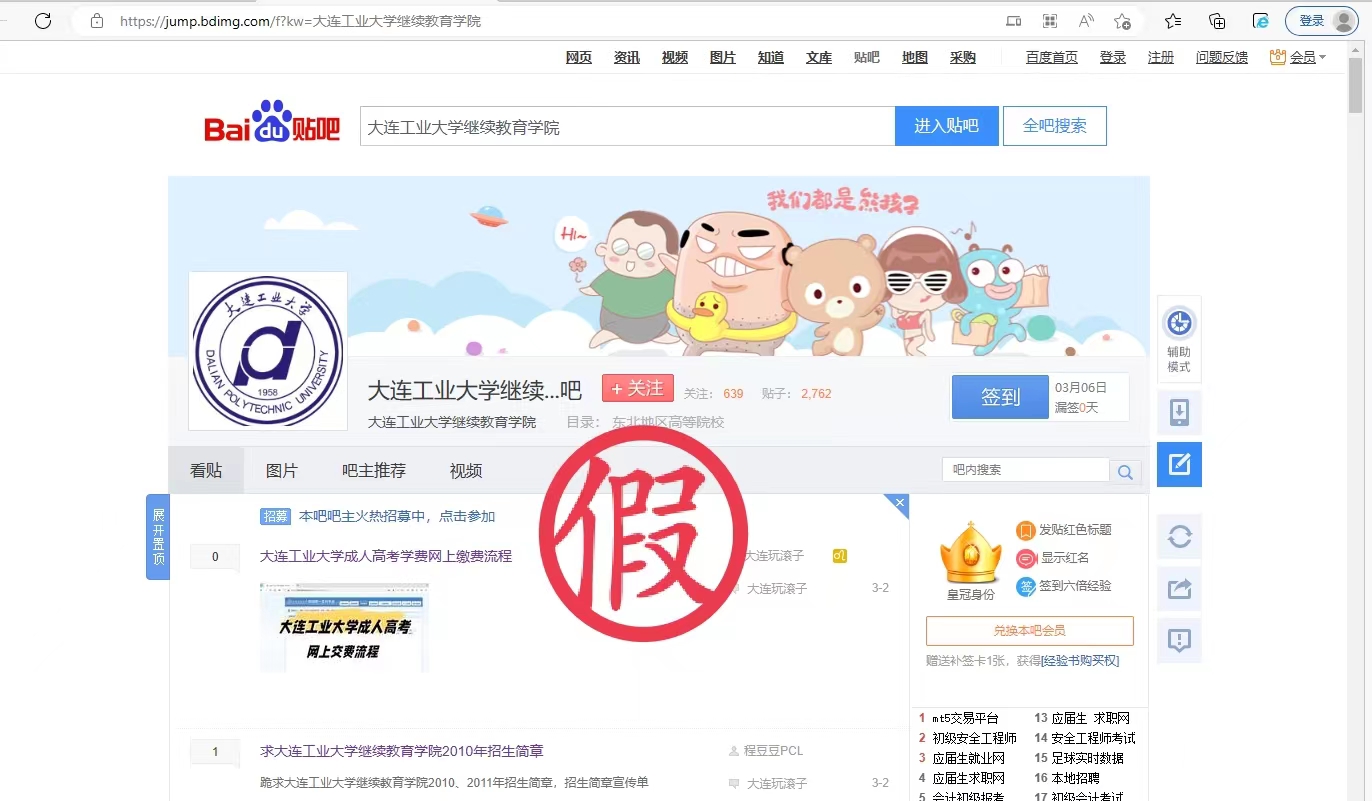Open the 网上交费流程 post thumbnail image
Image resolution: width=1372 pixels, height=801 pixels.
click(344, 628)
